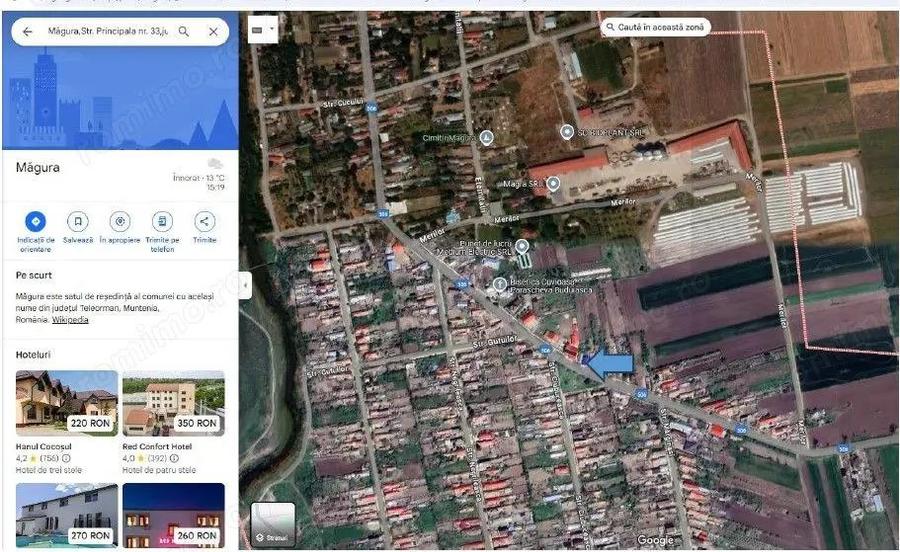Select the Cimitir Măgura map marker
This screenshot has height=552, width=900.
pyautogui.click(x=486, y=137)
